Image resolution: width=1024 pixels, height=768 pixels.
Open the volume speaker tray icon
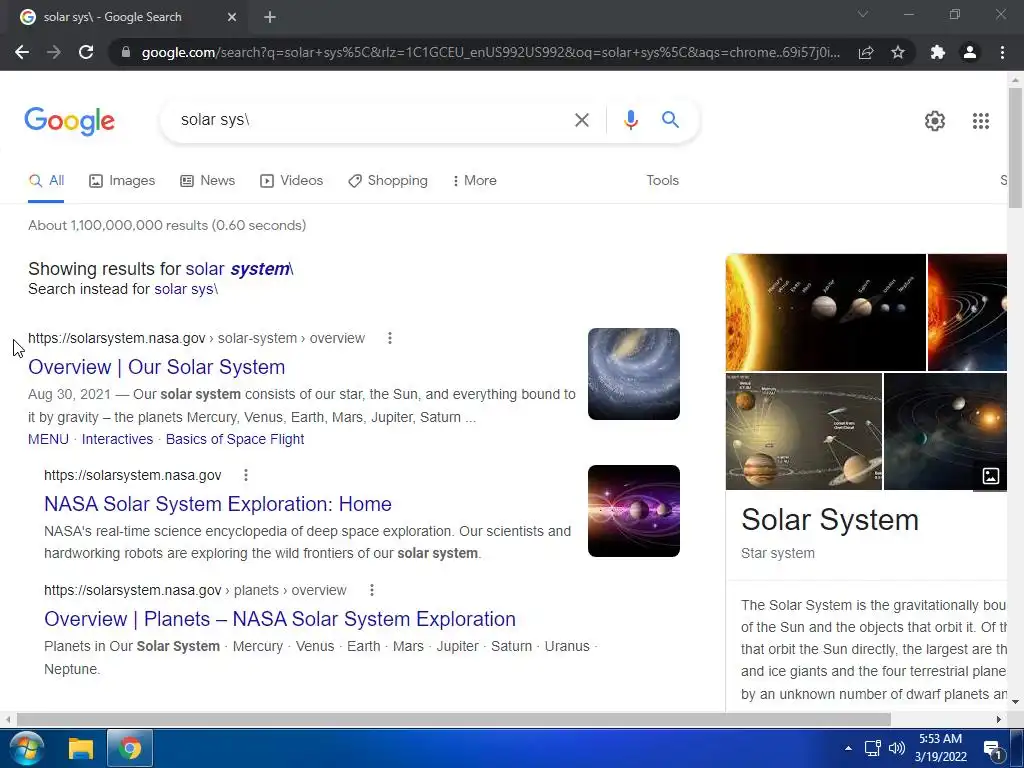[x=897, y=748]
